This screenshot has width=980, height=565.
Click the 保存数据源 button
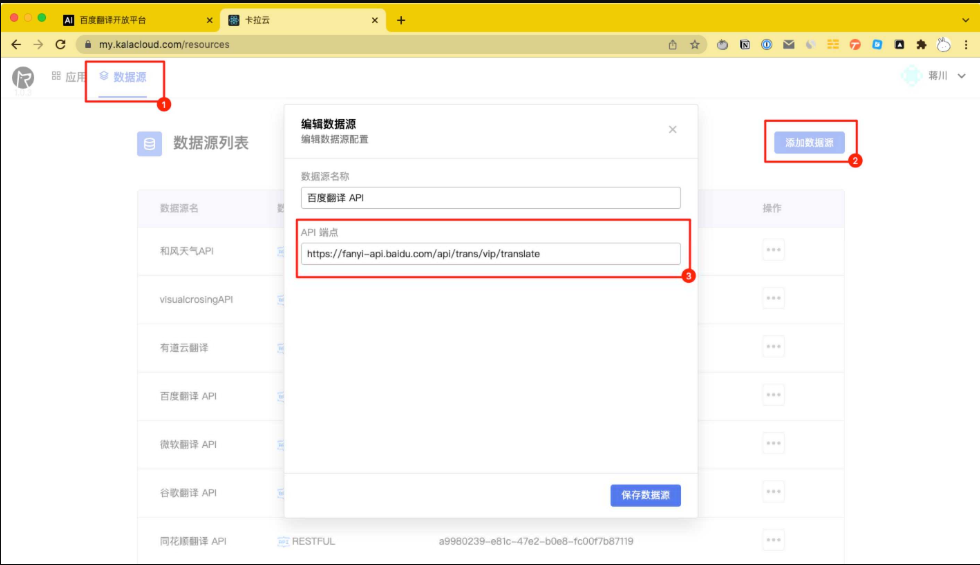(x=646, y=495)
